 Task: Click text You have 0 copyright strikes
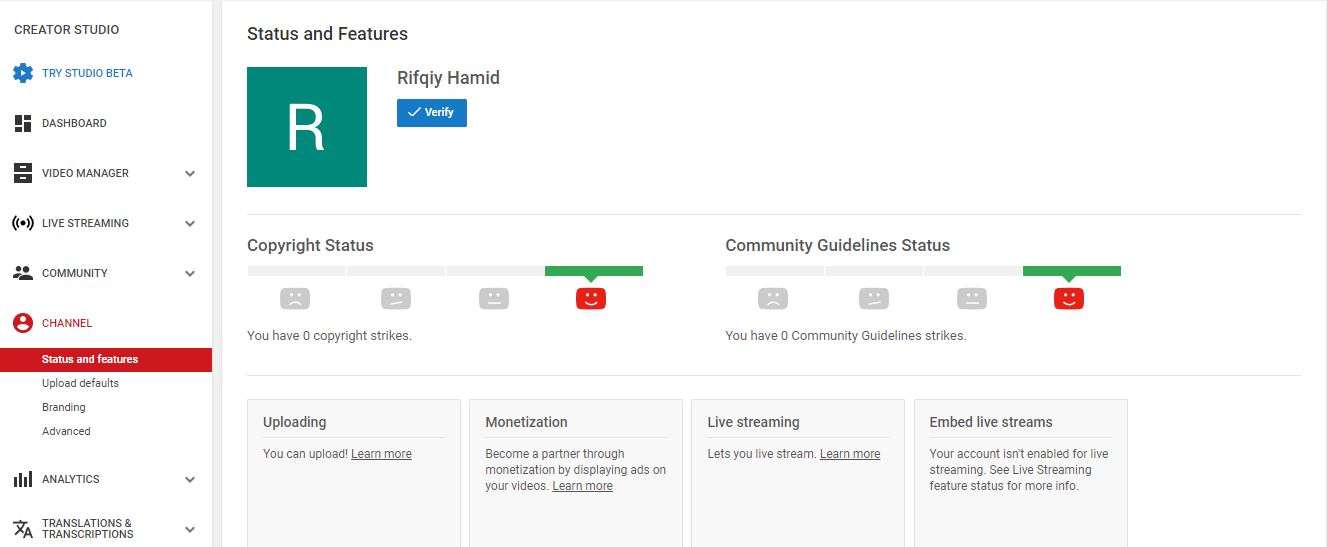[329, 336]
